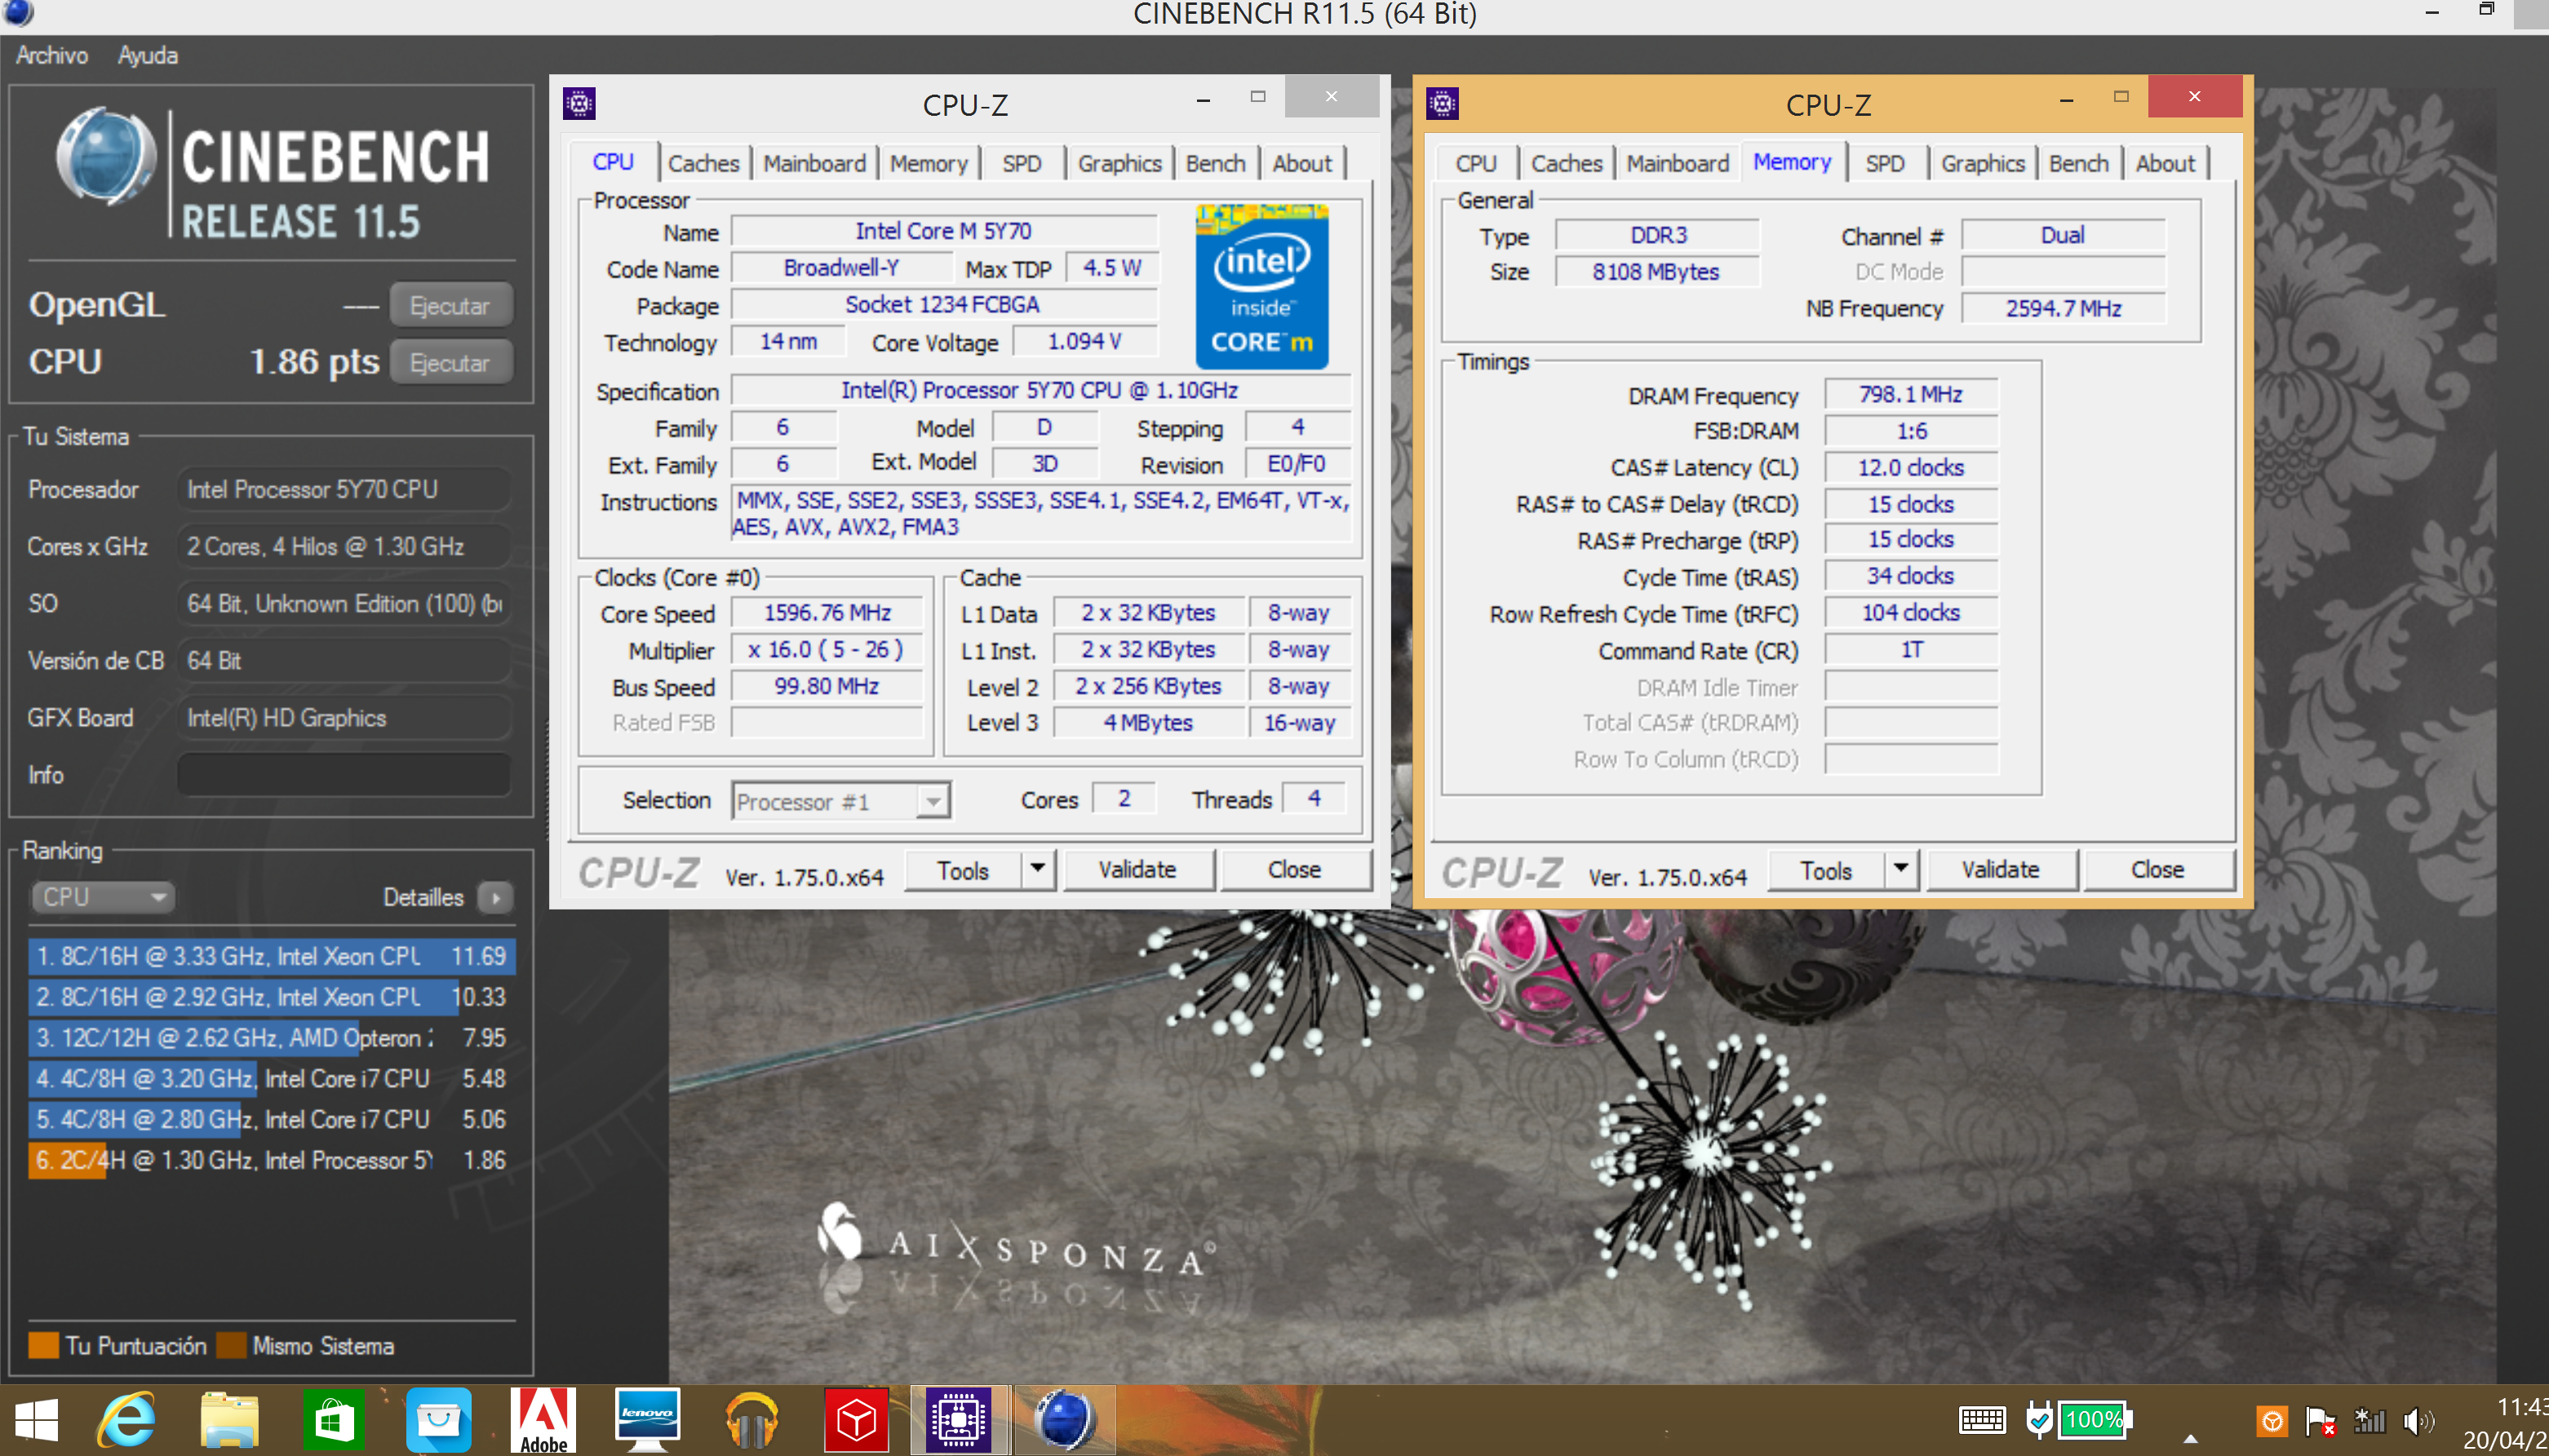
Task: Click the left CPU-Z window title icon
Action: (x=579, y=102)
